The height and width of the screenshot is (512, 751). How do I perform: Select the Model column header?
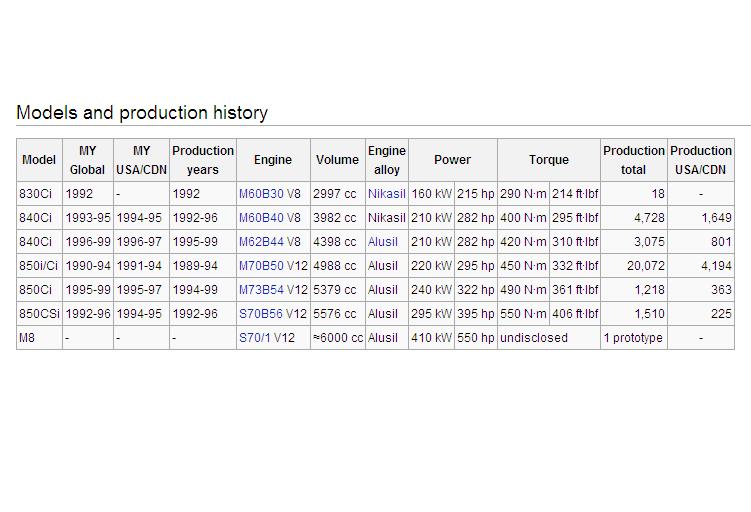coord(39,160)
